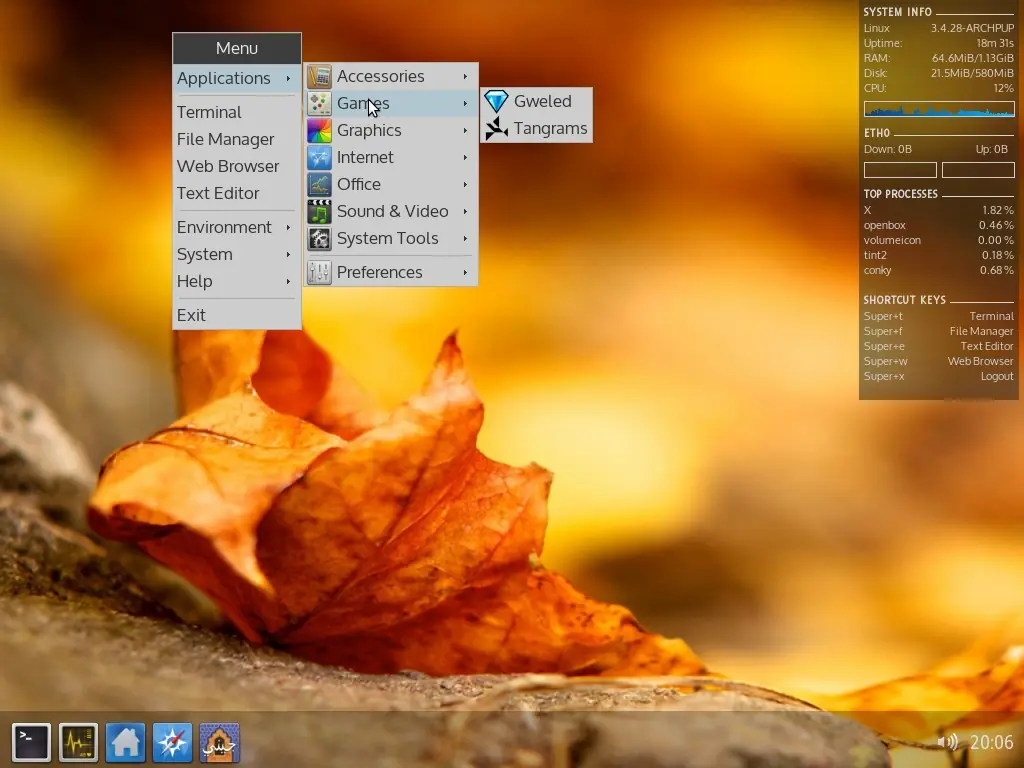Click the RAM 64.6MiB/1.13GiB value
Image resolution: width=1024 pixels, height=768 pixels.
coord(972,58)
